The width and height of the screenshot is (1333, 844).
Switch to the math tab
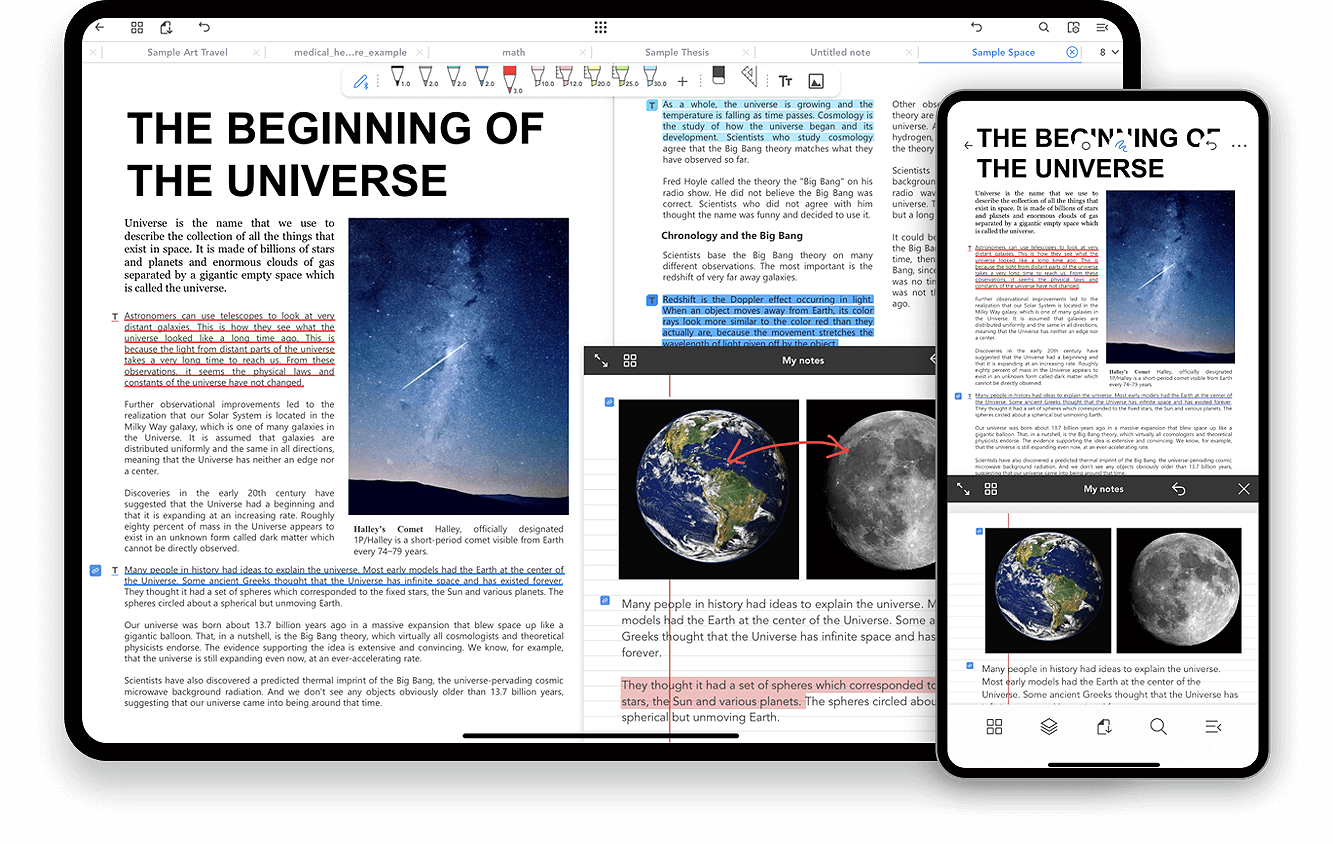pos(513,51)
